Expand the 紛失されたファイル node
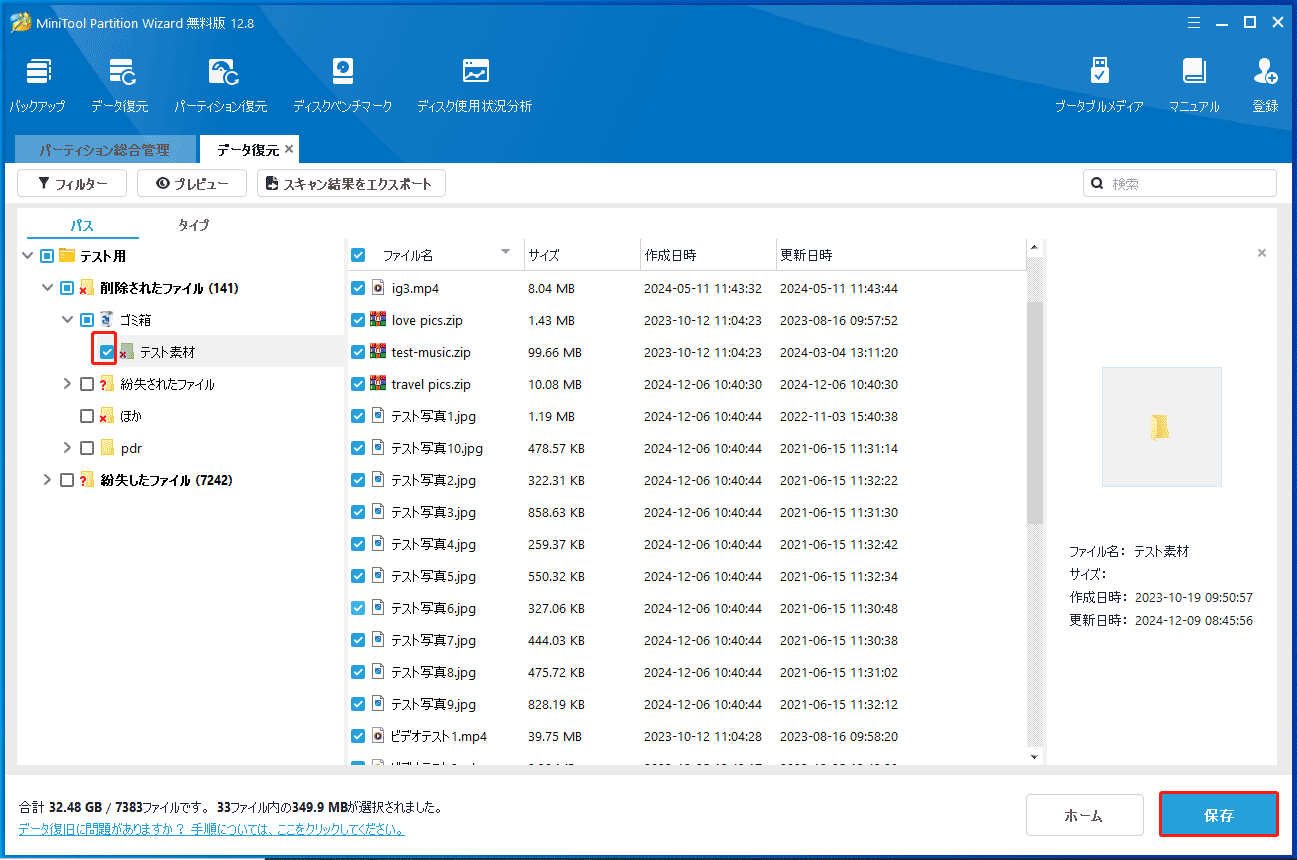Viewport: 1297px width, 860px height. [x=67, y=384]
